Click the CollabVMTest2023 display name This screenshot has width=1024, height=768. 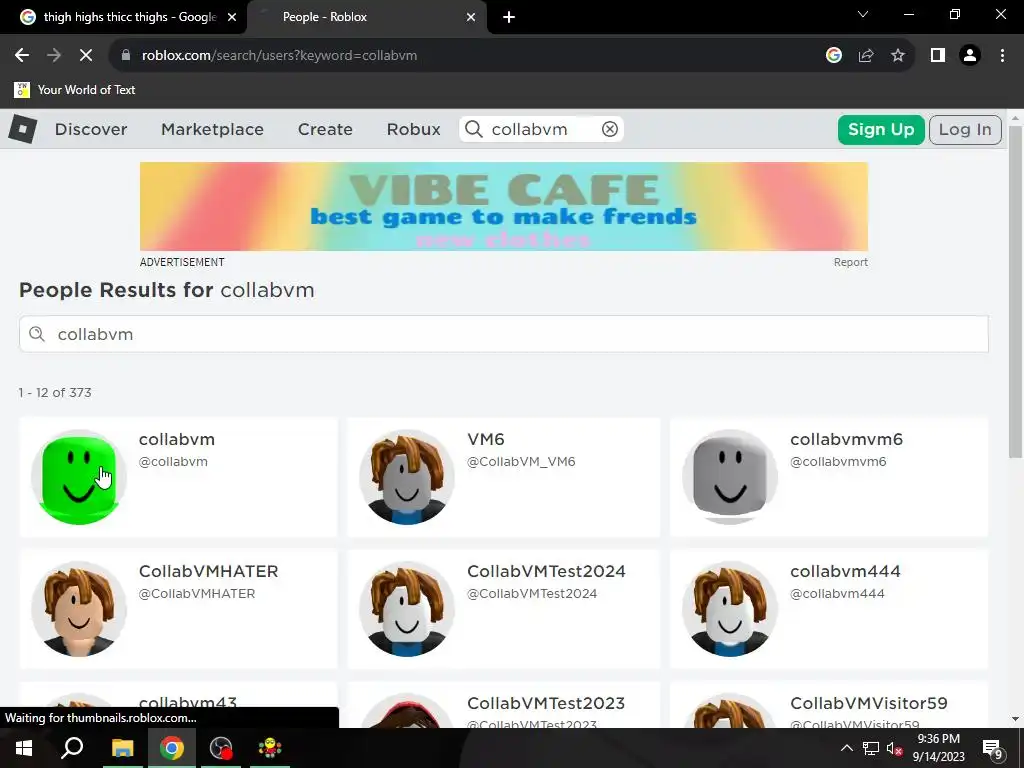[x=546, y=703]
